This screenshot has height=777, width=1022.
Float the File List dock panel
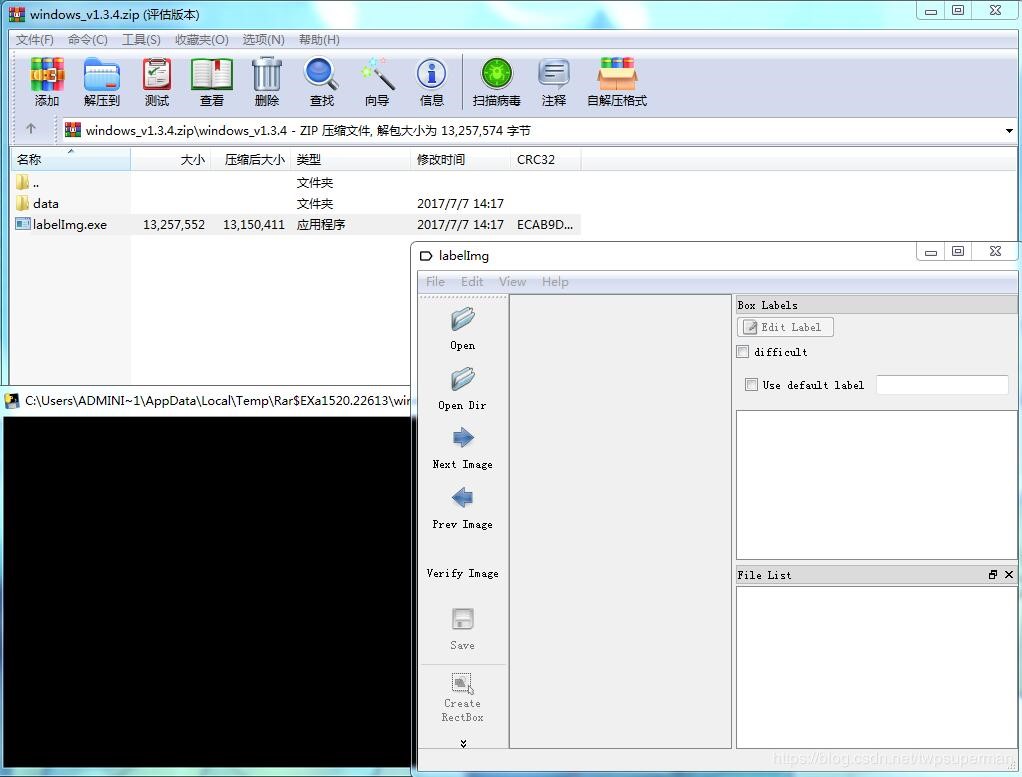993,575
